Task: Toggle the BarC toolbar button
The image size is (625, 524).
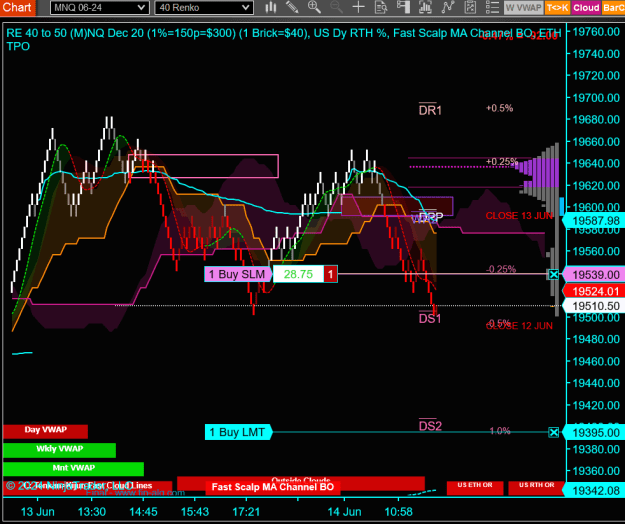Action: click(x=613, y=8)
